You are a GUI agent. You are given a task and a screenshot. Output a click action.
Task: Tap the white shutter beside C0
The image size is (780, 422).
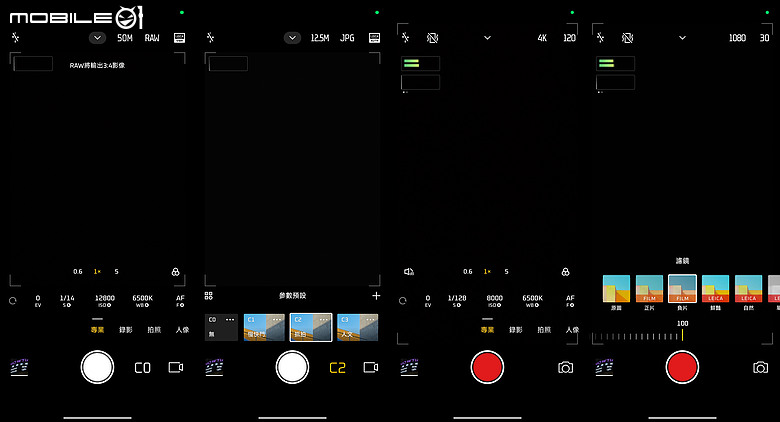pos(98,367)
